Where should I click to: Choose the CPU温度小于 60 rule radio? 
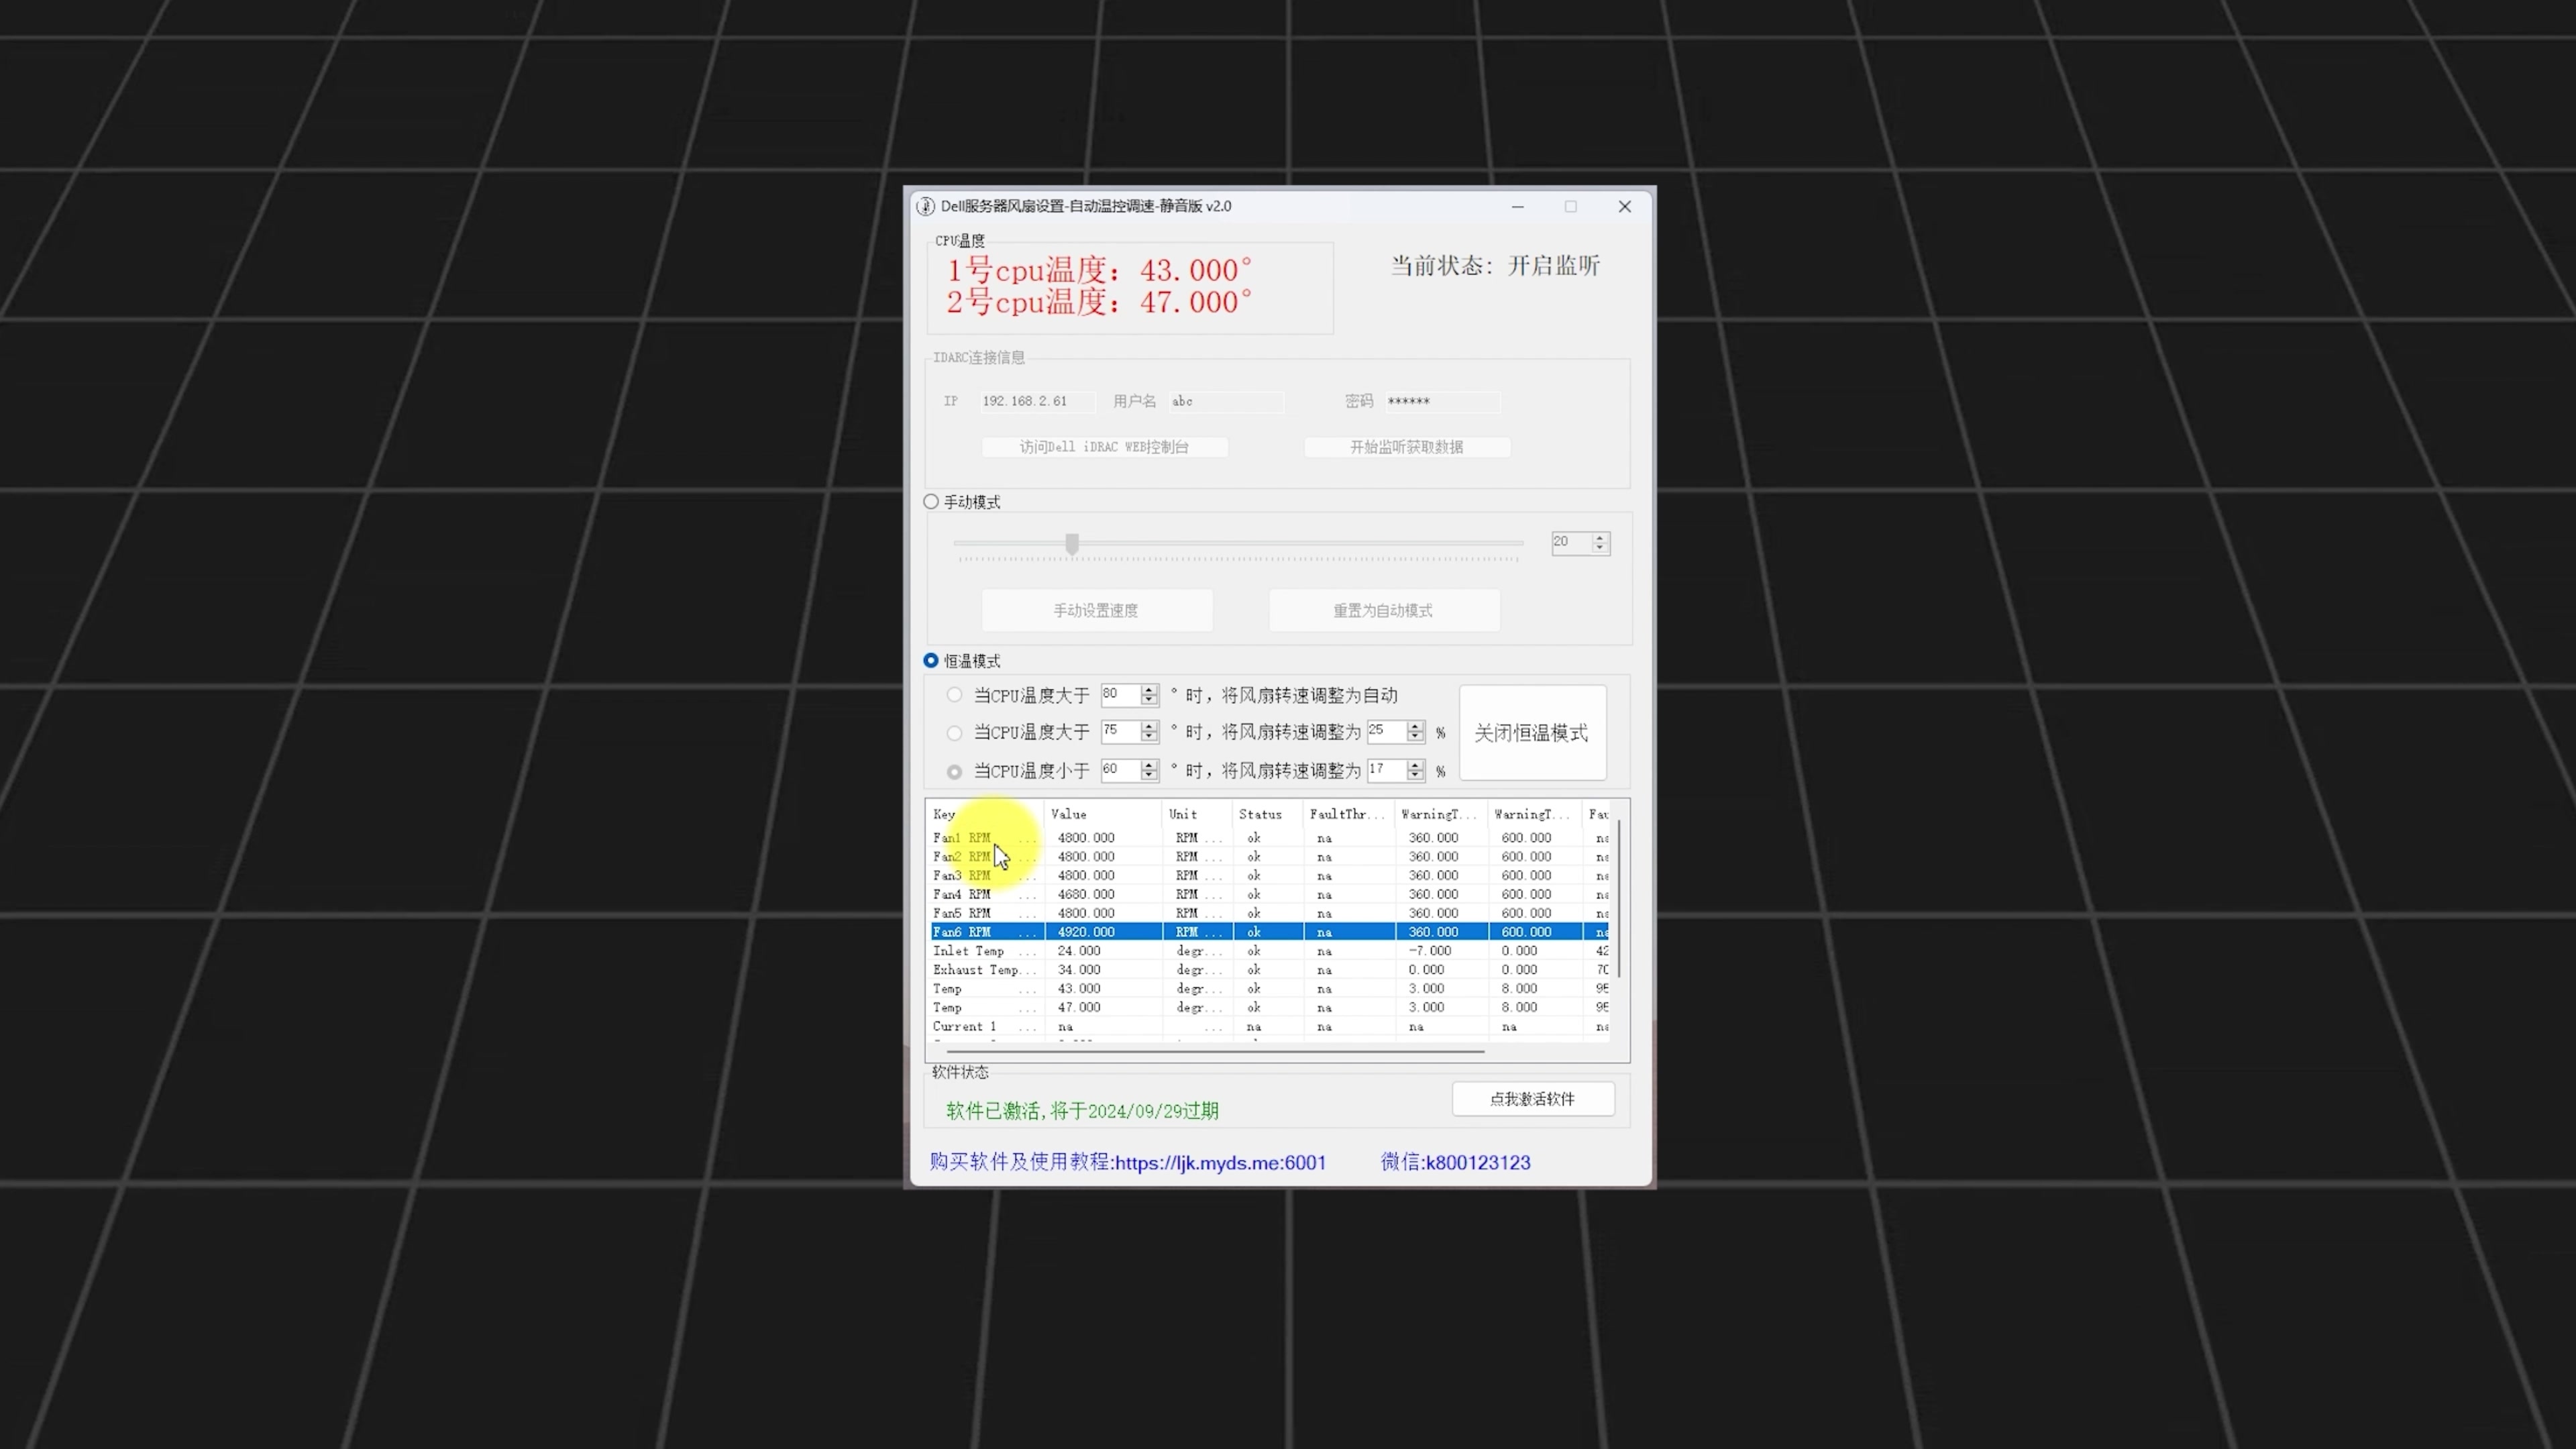(954, 771)
